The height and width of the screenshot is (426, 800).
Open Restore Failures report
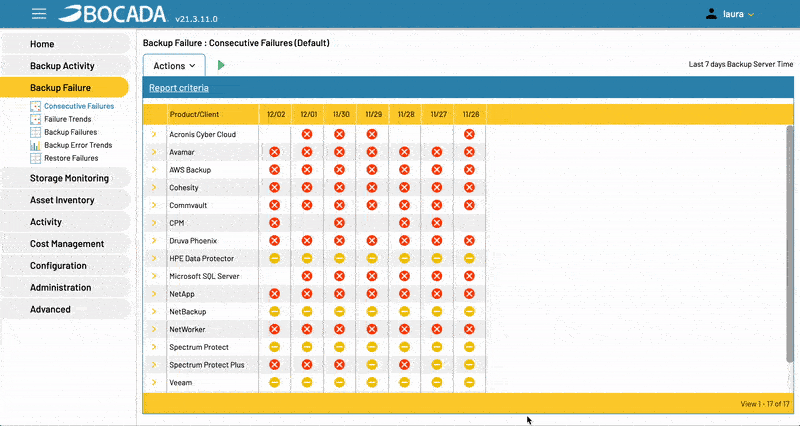tap(71, 158)
